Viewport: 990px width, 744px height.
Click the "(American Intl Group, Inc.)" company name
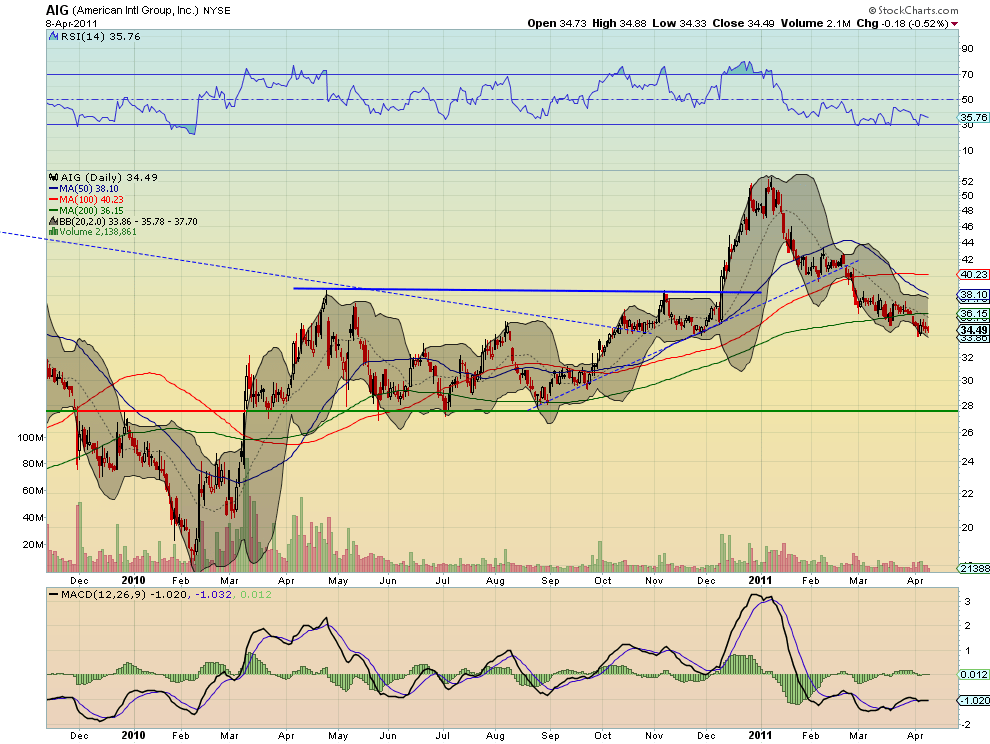(135, 11)
